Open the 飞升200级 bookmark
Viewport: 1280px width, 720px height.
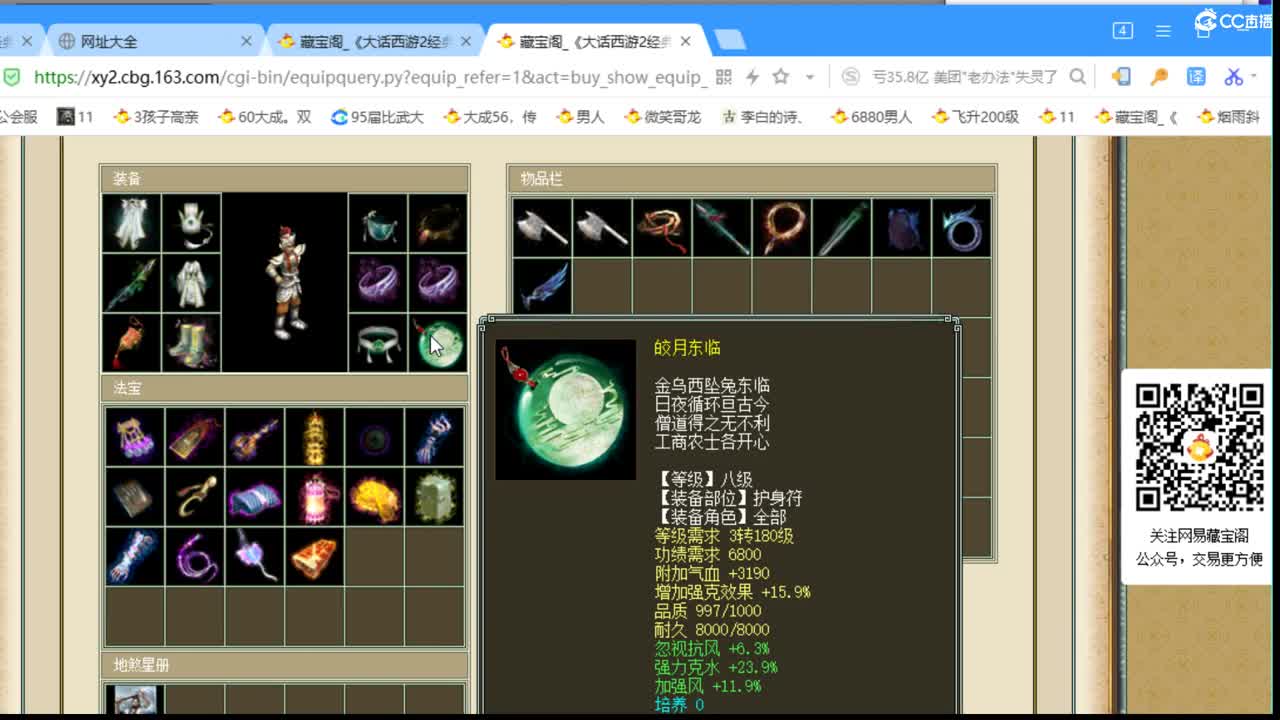(975, 117)
